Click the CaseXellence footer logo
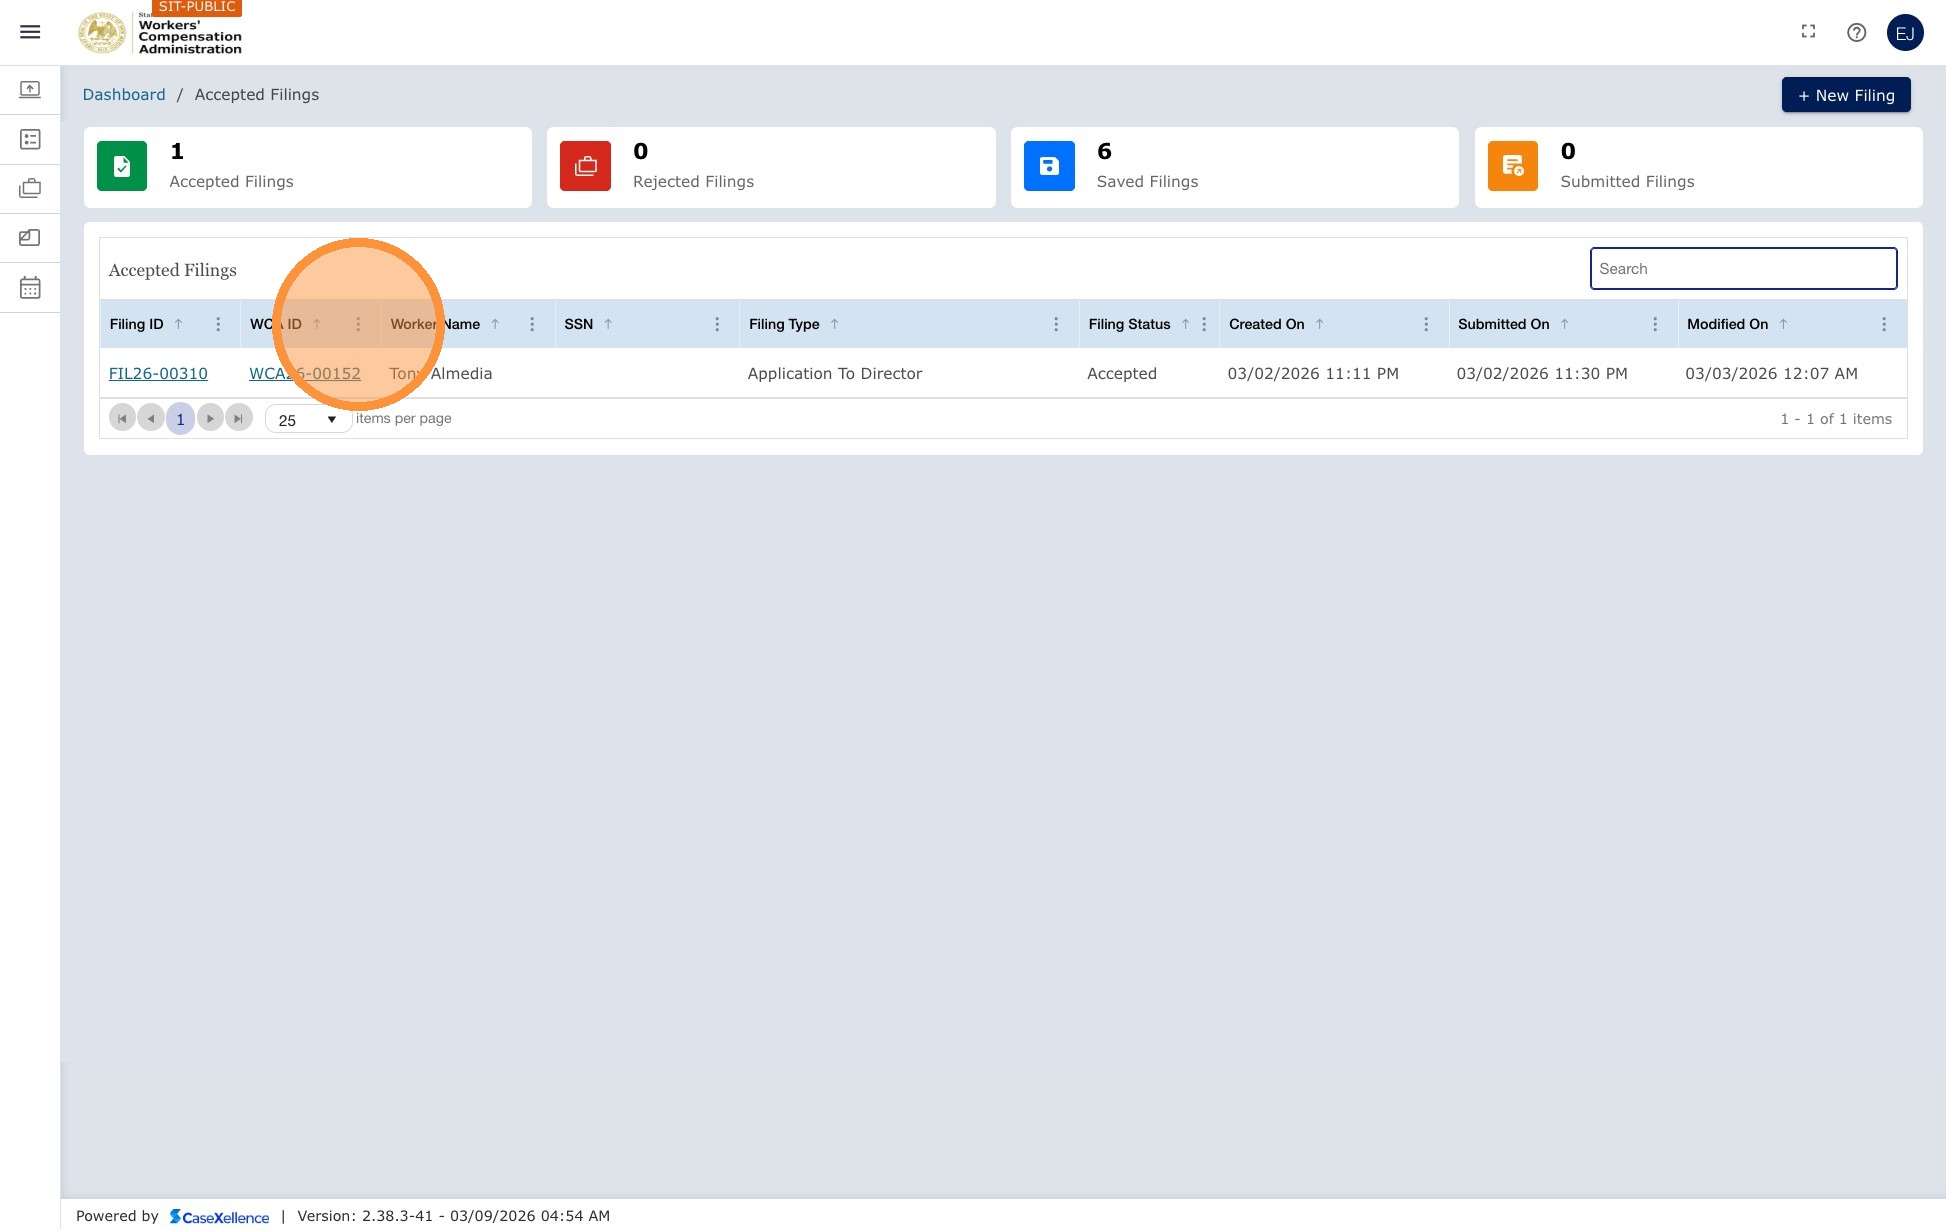 click(219, 1216)
